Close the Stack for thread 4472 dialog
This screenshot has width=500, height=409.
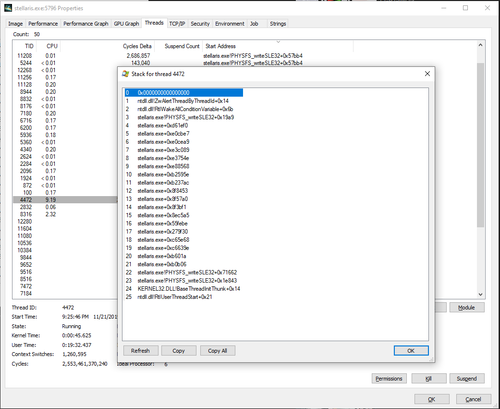[427, 74]
